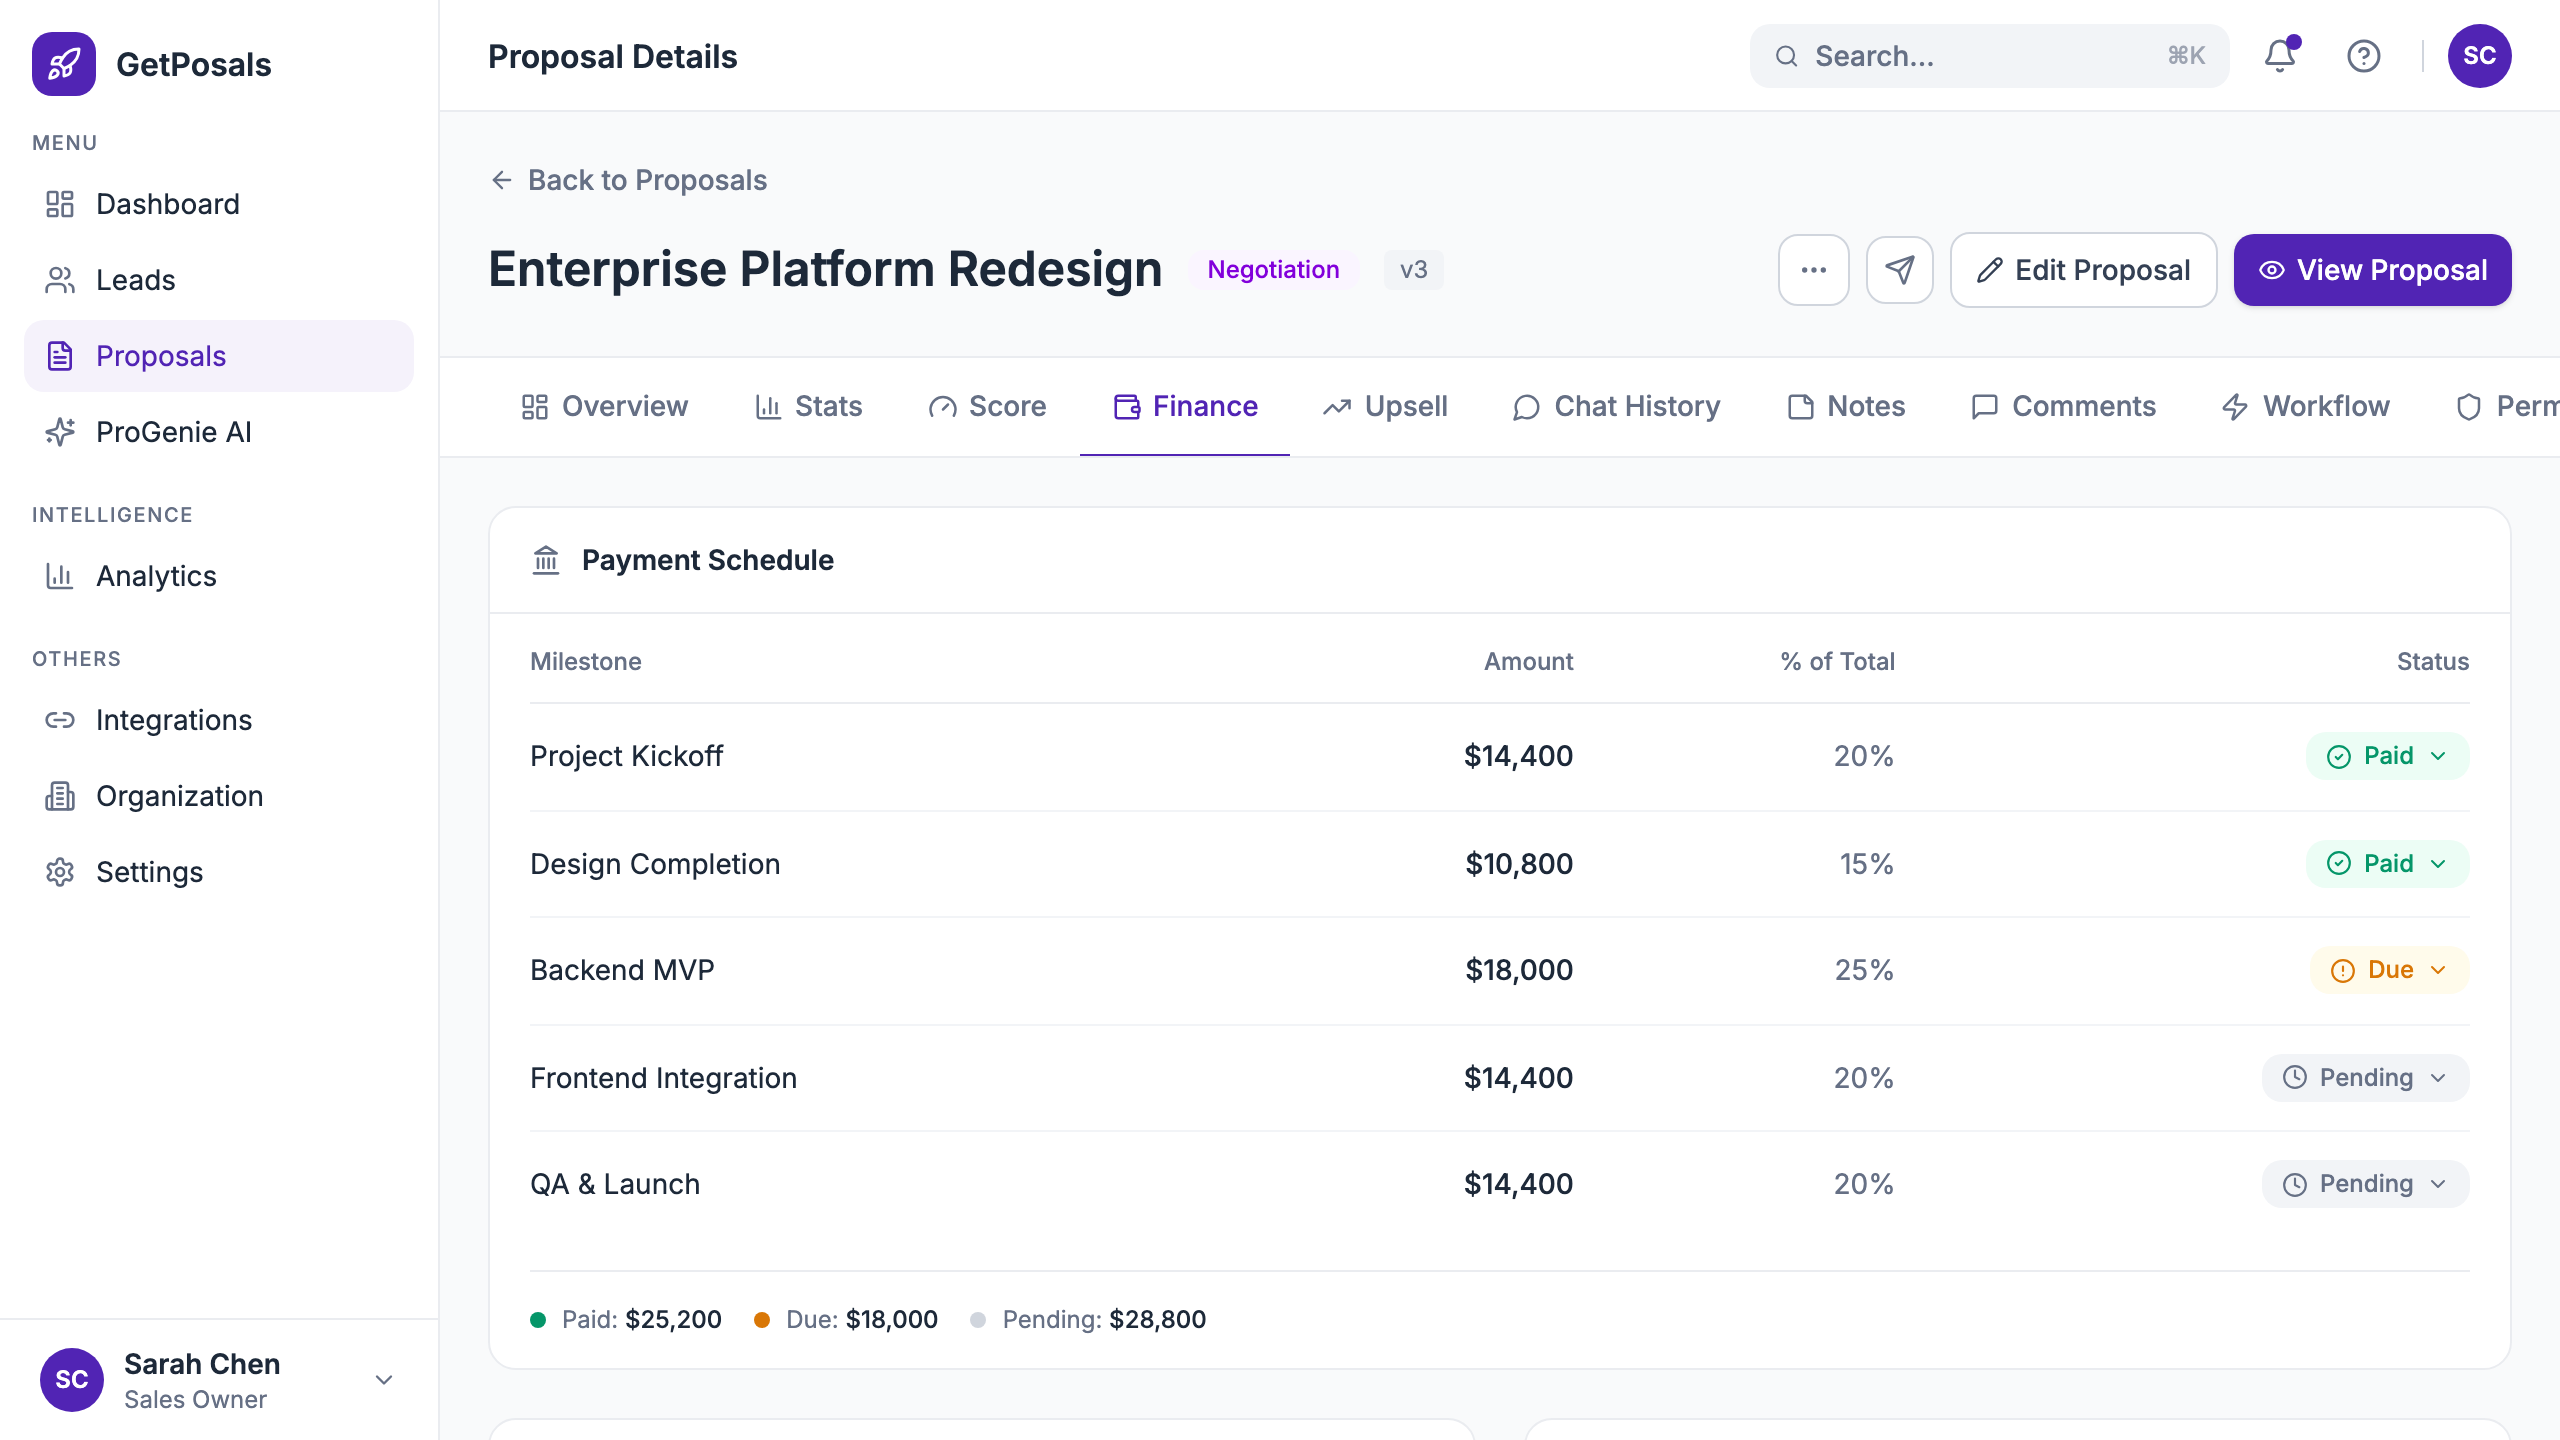This screenshot has height=1440, width=2560.
Task: Click the Upsell trending arrow icon
Action: (1337, 407)
